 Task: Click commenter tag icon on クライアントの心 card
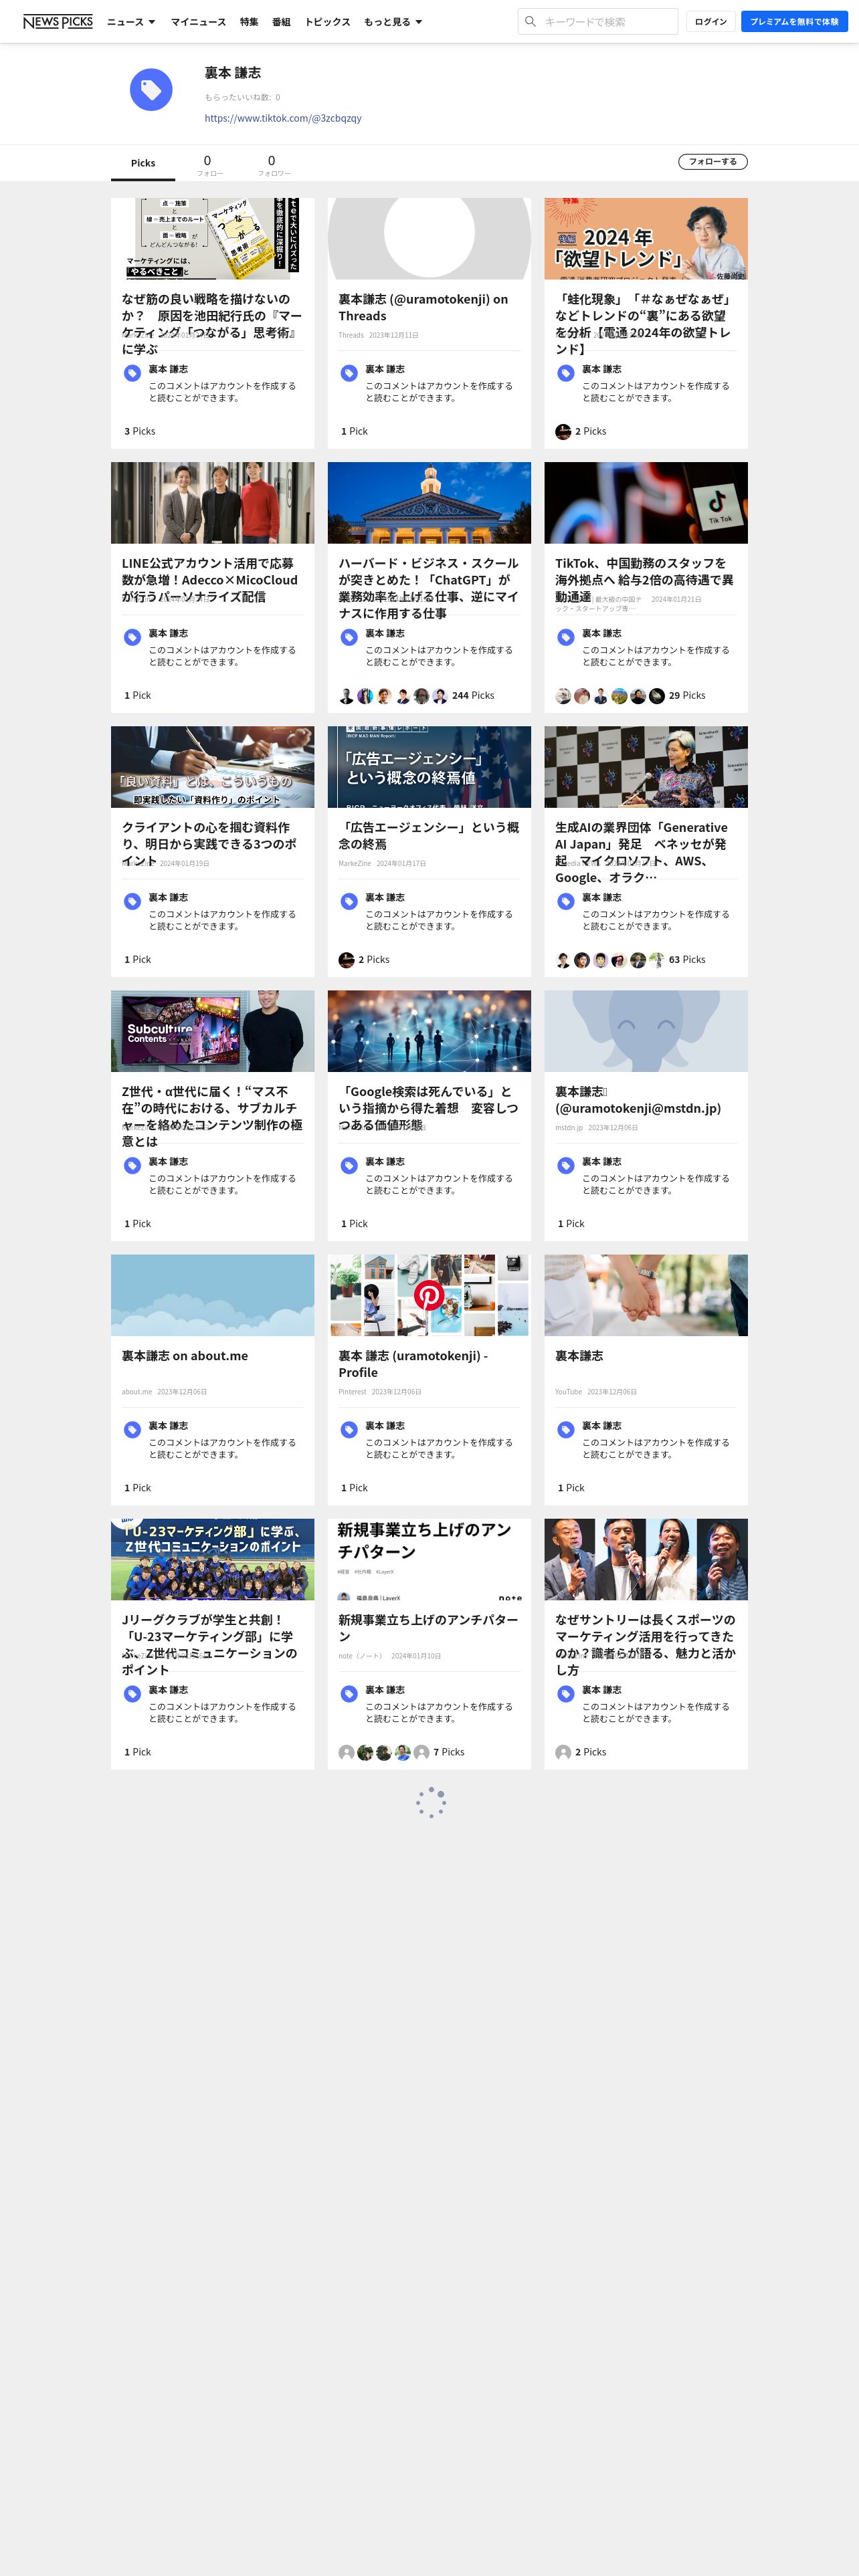click(132, 901)
